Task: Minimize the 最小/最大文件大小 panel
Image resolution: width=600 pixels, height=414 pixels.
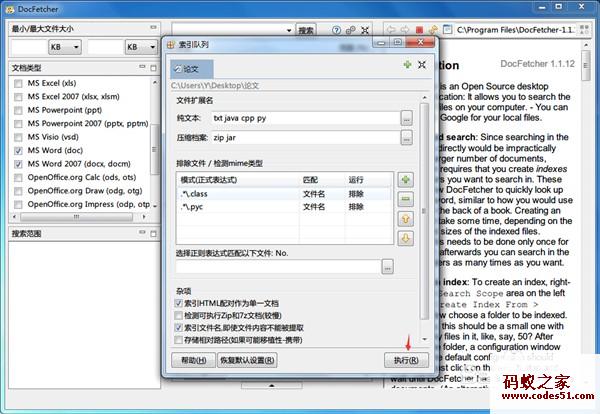Action: tap(153, 27)
